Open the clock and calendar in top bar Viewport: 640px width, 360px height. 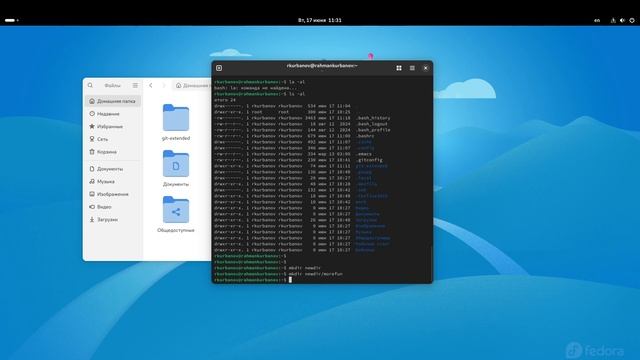320,20
